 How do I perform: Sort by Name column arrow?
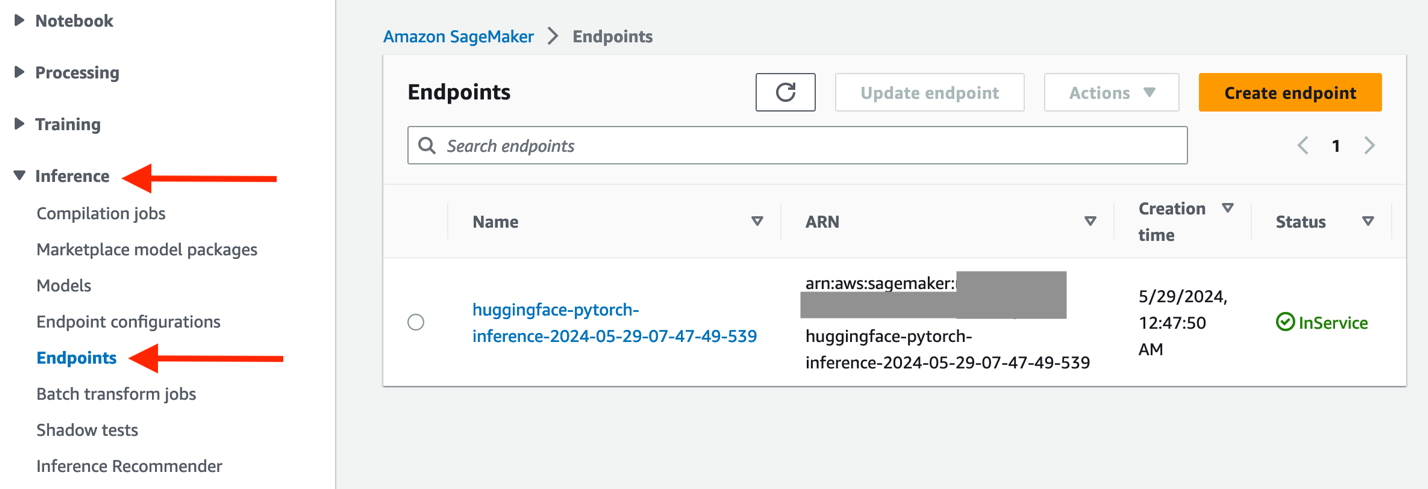[x=757, y=221]
